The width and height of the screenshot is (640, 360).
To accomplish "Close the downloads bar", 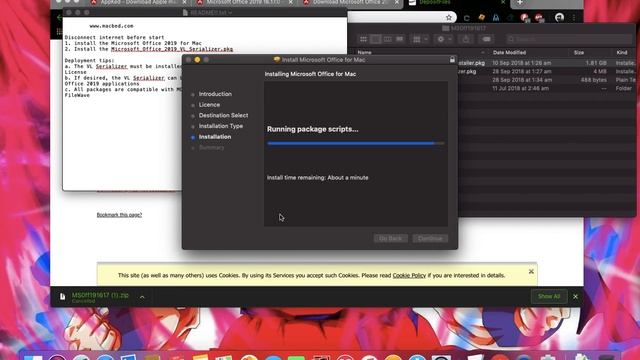I will click(x=576, y=297).
